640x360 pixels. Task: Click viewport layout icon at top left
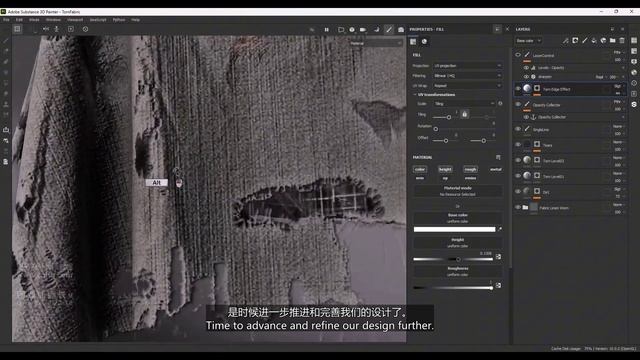pyautogui.click(x=17, y=29)
